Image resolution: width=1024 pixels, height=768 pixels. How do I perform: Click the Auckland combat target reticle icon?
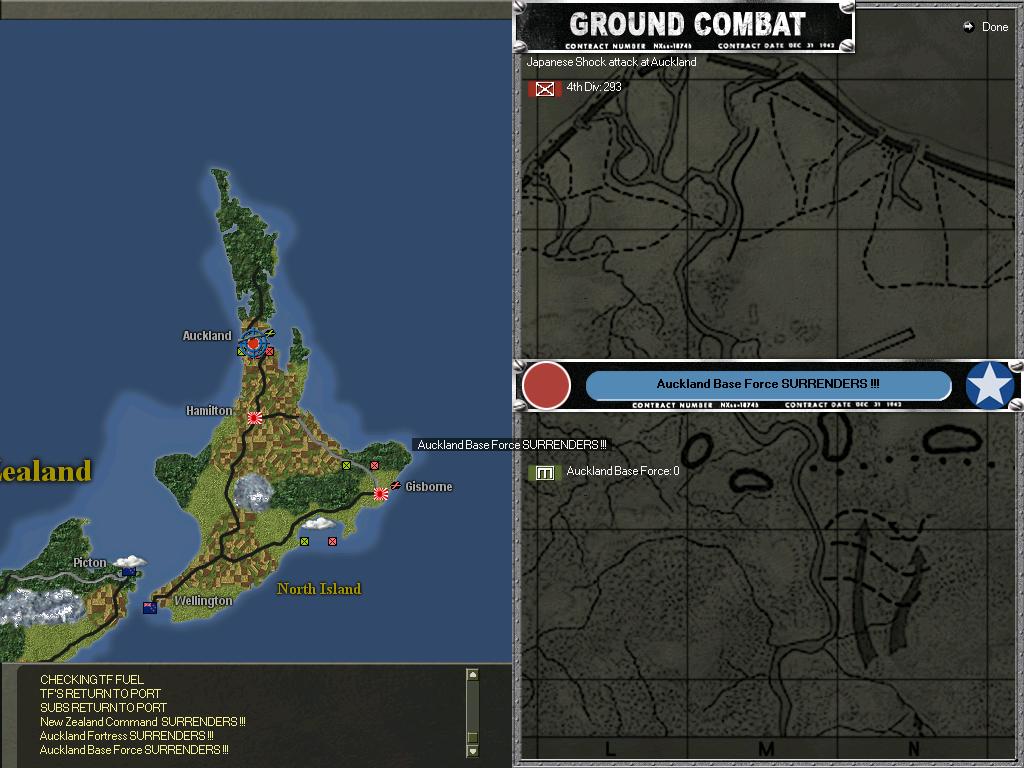click(252, 343)
